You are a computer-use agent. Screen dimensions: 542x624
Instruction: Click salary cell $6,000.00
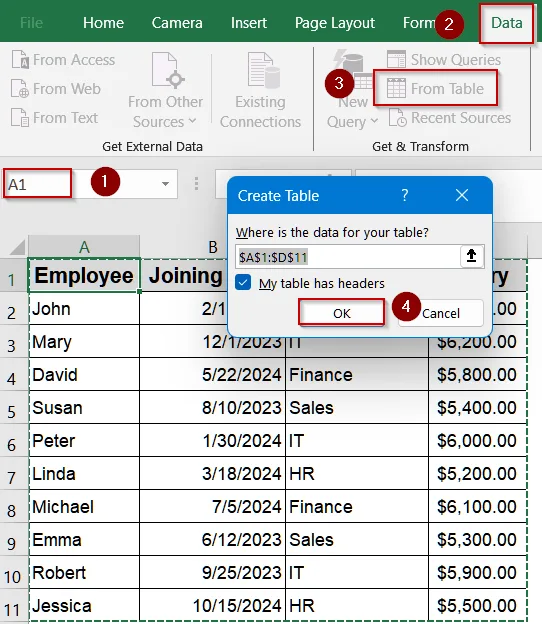[x=478, y=441]
